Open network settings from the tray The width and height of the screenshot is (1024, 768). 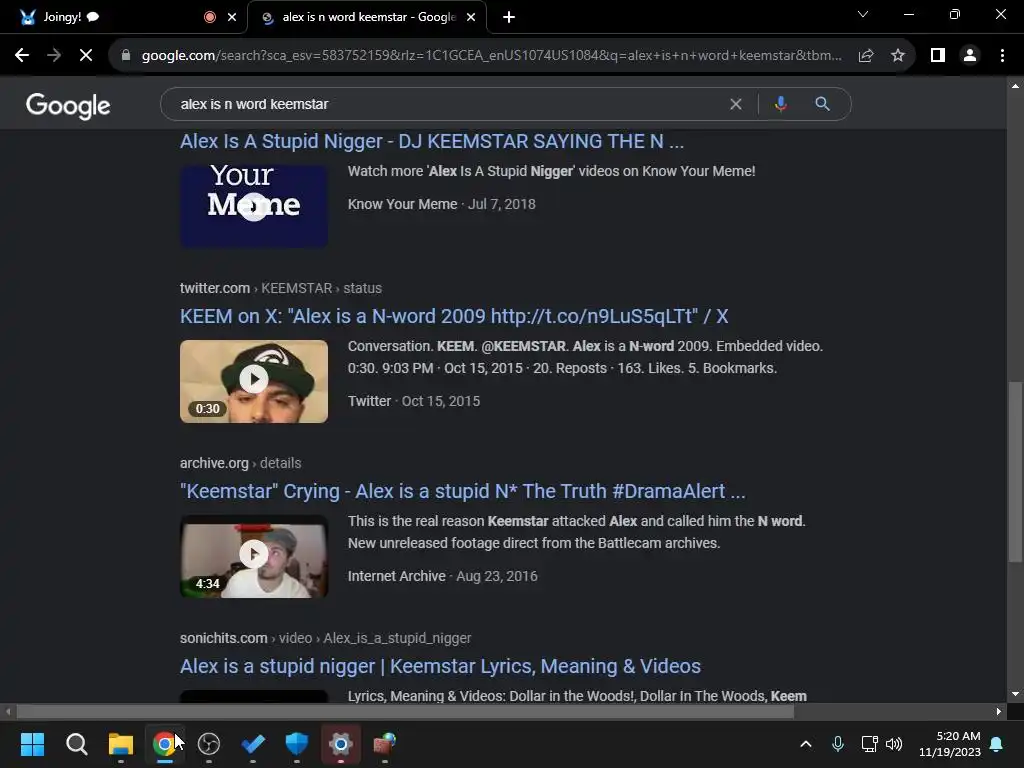pyautogui.click(x=869, y=744)
